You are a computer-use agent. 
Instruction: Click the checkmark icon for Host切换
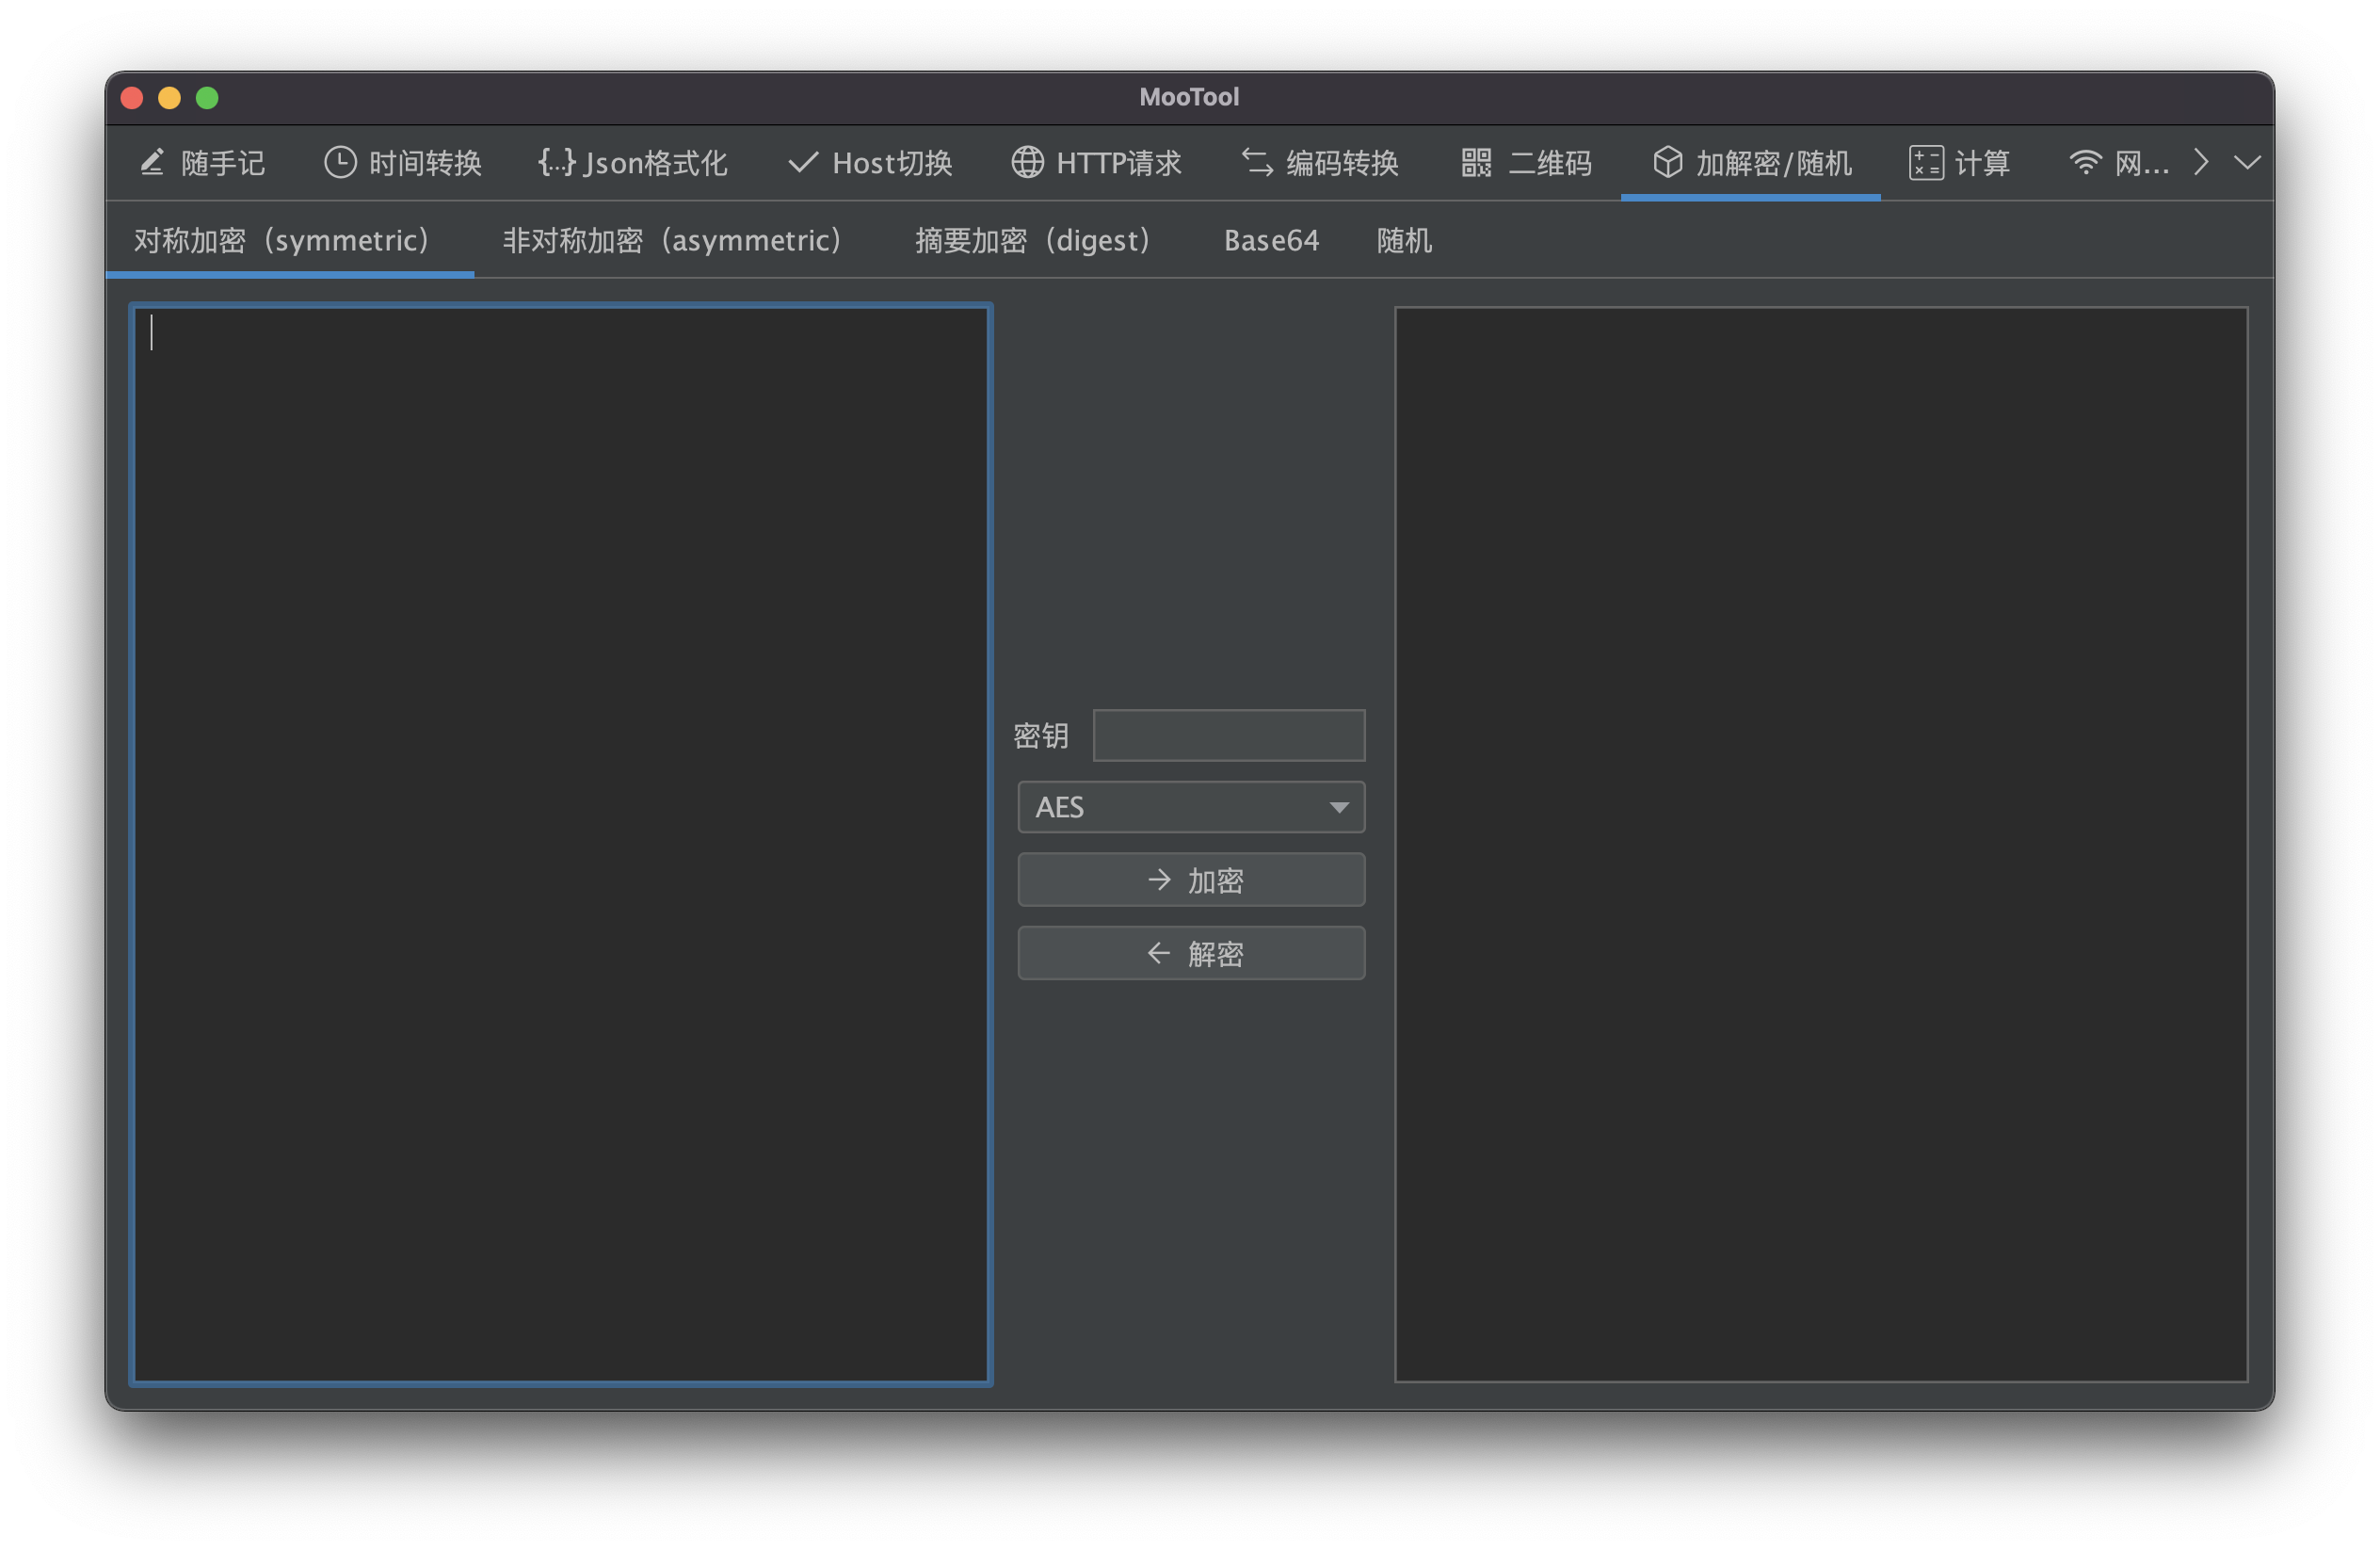tap(803, 162)
